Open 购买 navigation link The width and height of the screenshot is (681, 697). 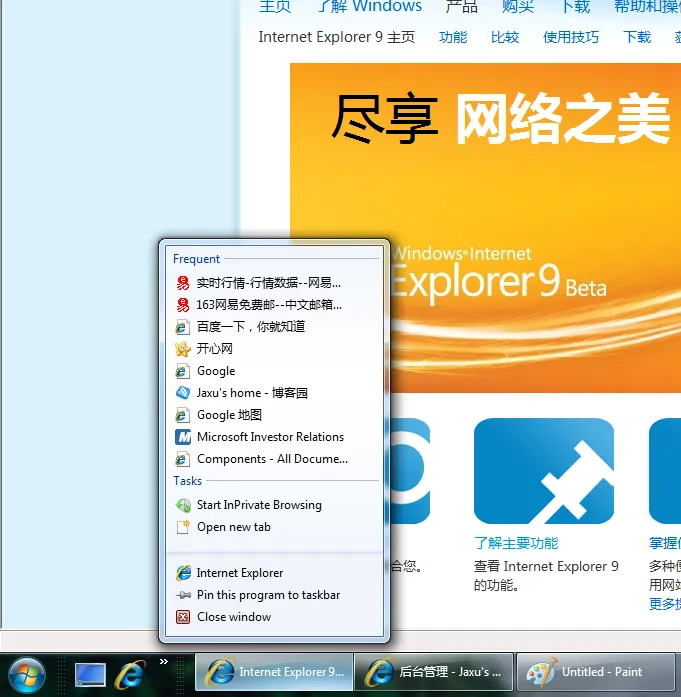[518, 6]
